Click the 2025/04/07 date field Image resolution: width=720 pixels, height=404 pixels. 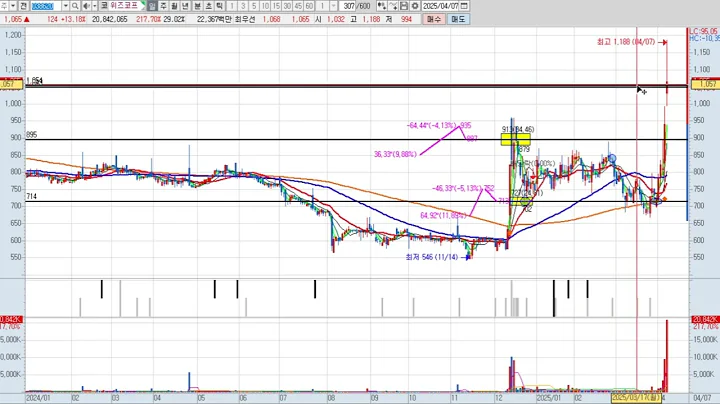pos(440,6)
